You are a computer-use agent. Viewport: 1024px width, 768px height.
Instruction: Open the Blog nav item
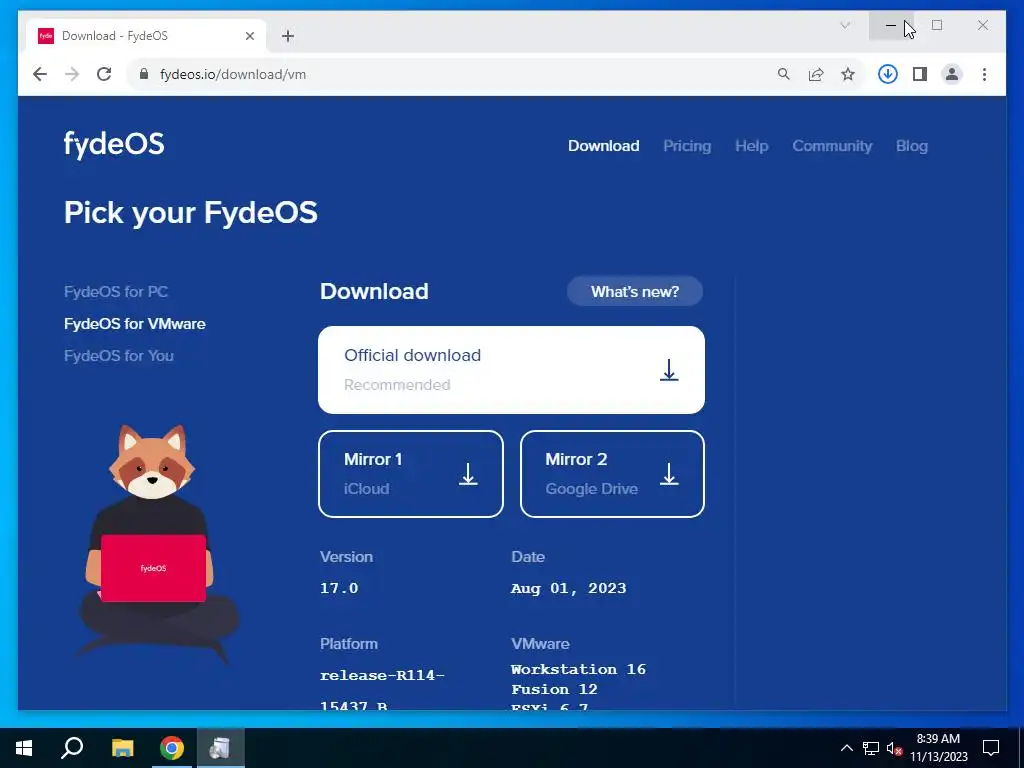pos(912,146)
